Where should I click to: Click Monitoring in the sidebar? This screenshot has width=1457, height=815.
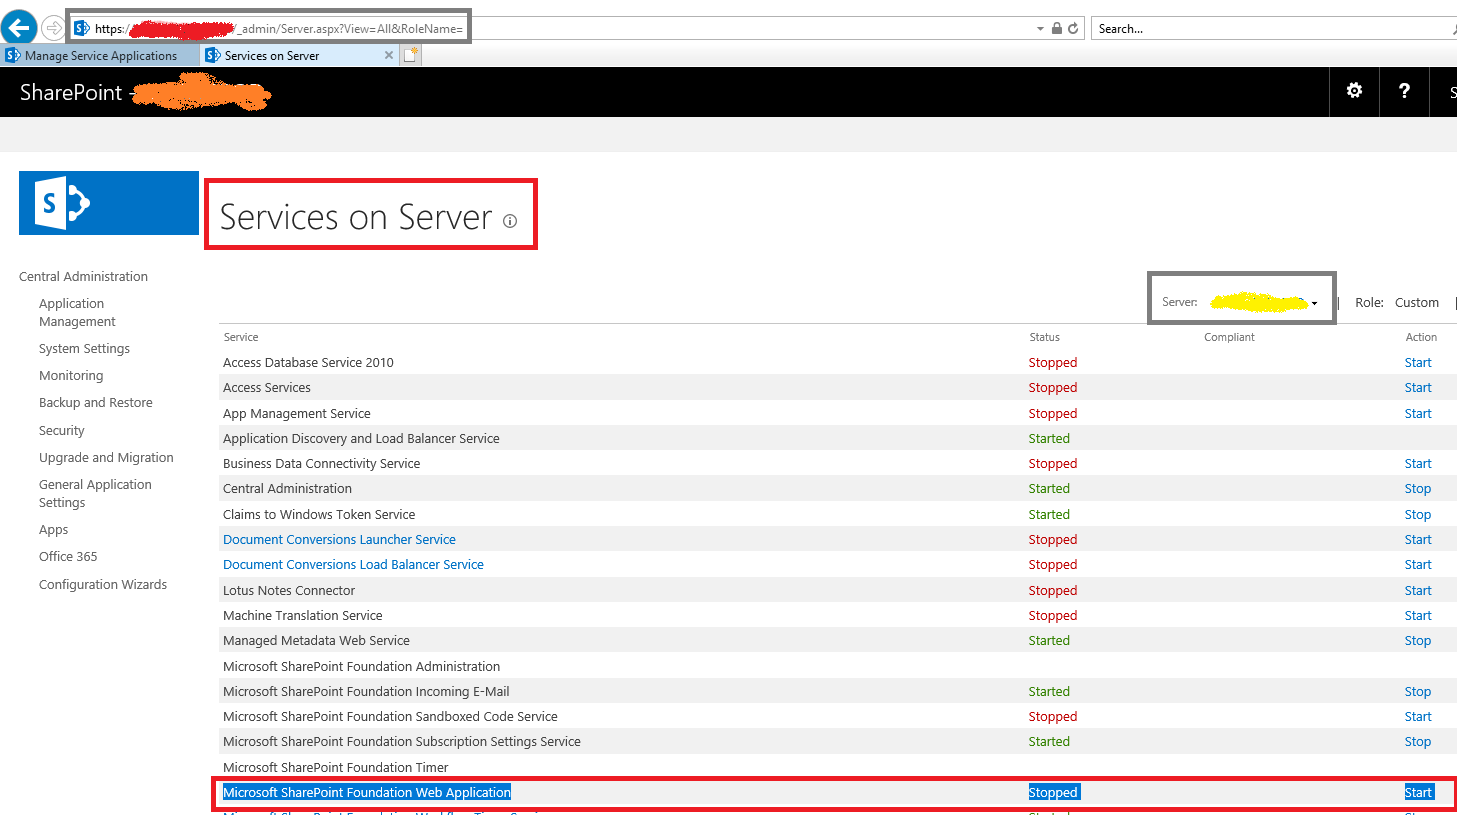(x=71, y=375)
